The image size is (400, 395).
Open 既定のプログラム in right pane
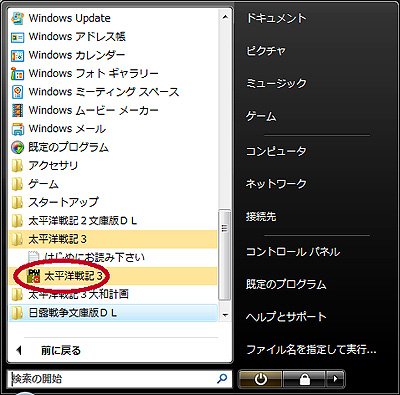click(x=286, y=284)
